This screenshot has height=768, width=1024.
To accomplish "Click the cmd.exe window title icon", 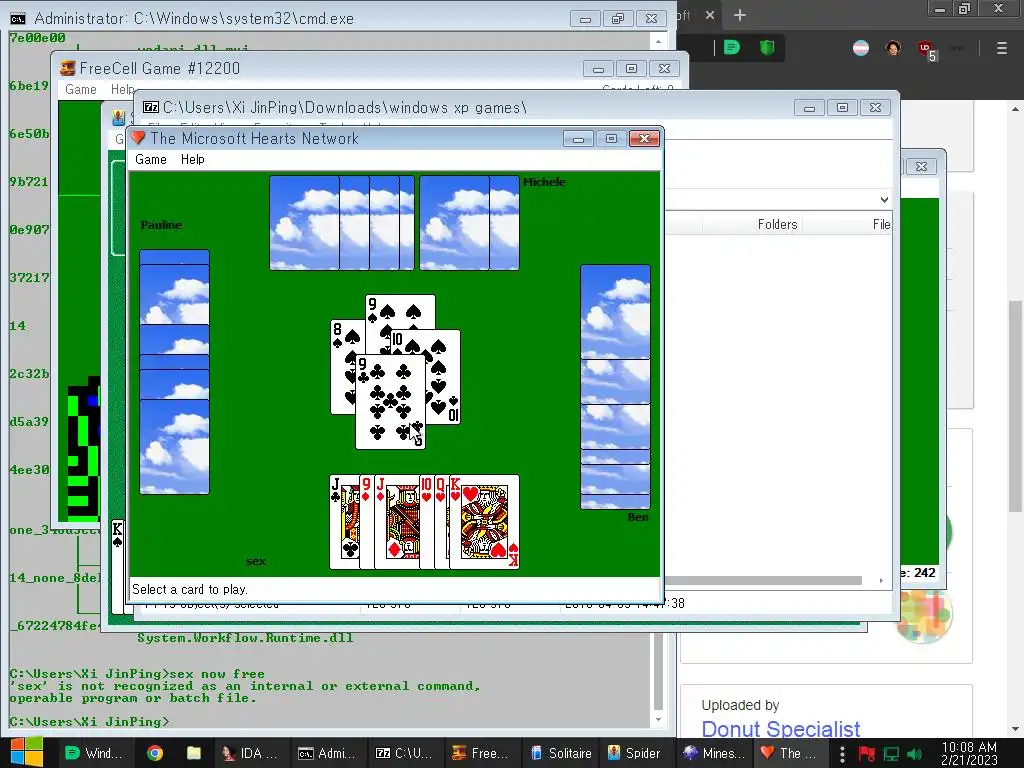I will pos(18,18).
